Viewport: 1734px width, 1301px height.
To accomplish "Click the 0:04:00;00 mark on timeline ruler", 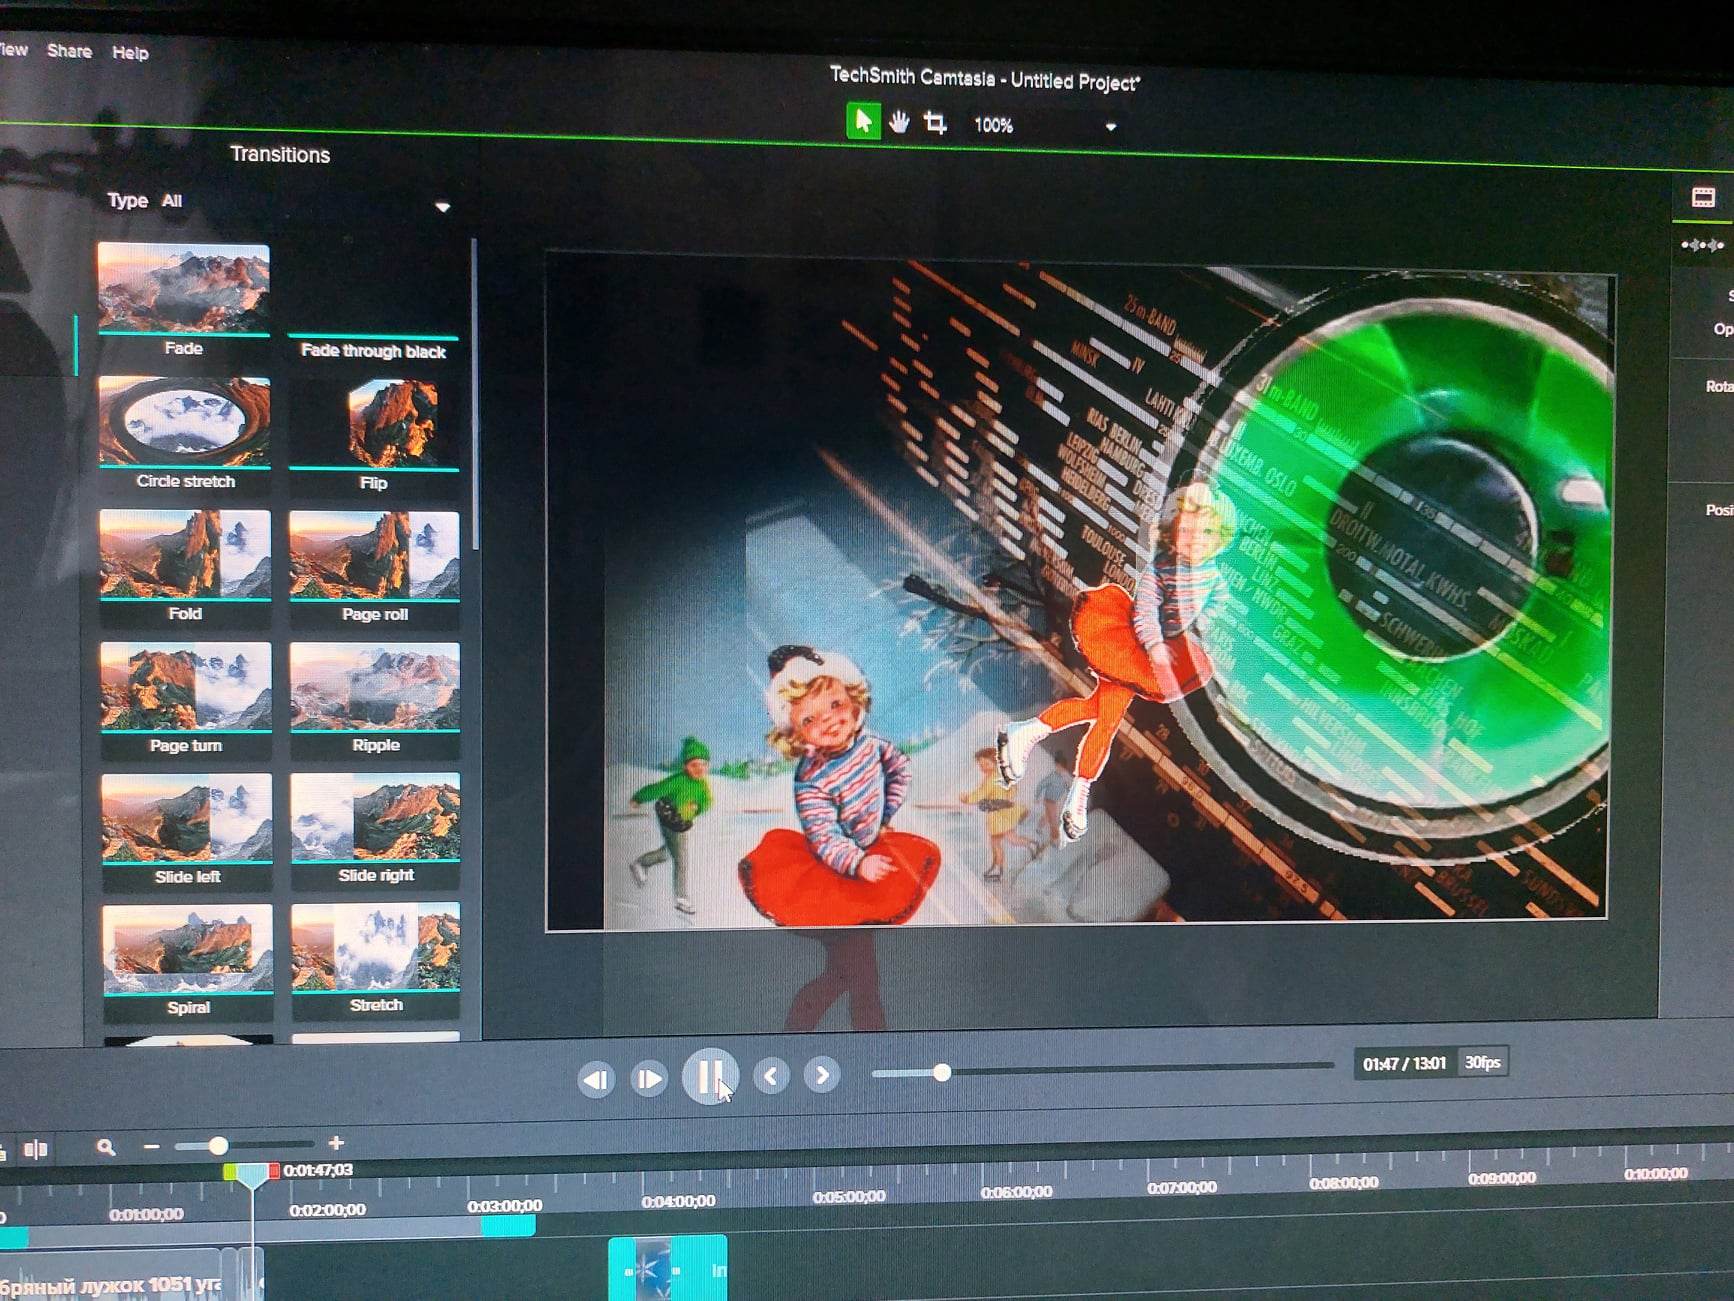I will (x=678, y=1201).
